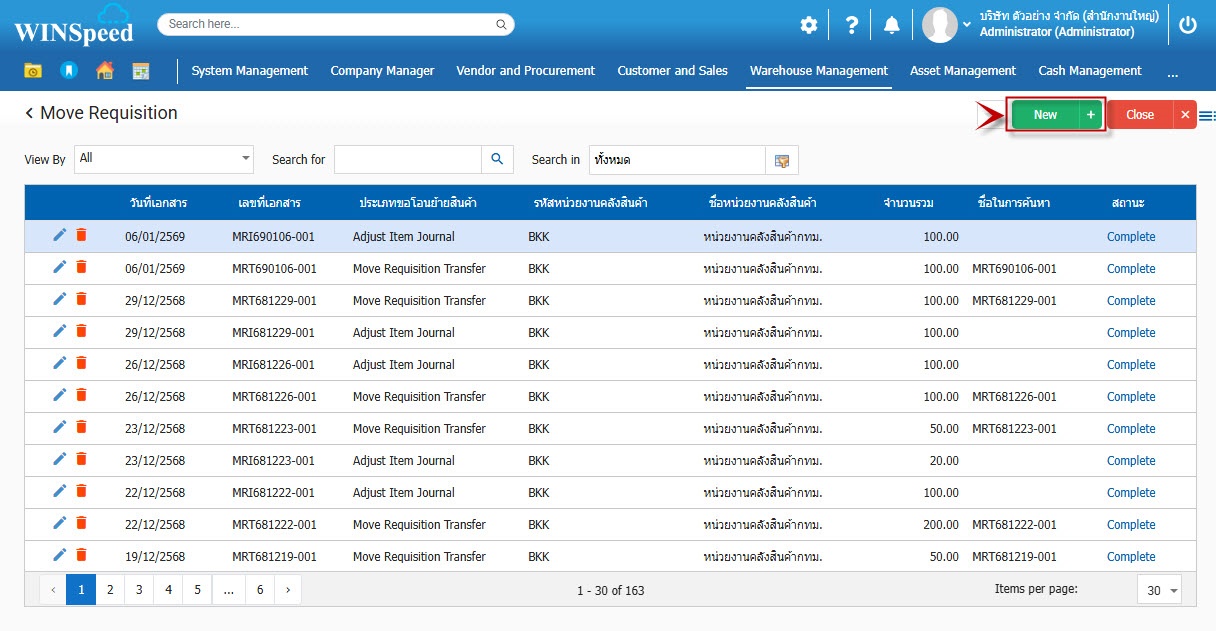Open the Asset Management menu

[962, 71]
